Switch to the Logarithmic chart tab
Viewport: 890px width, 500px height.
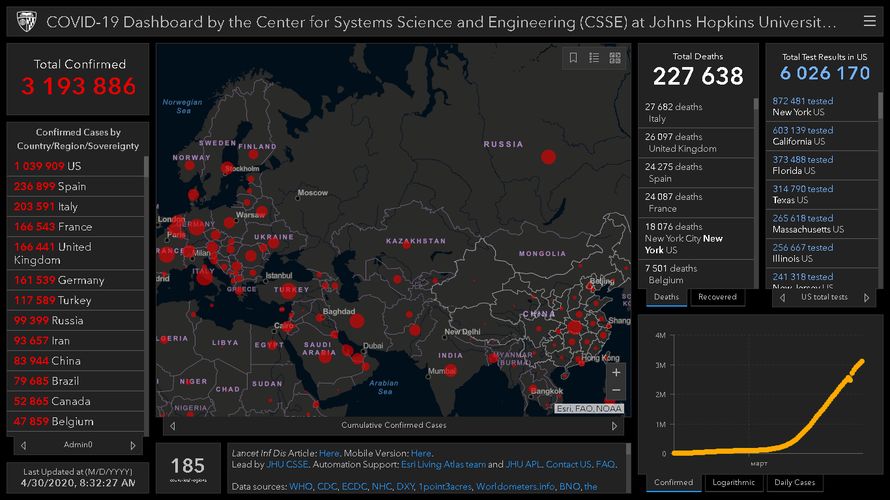pyautogui.click(x=733, y=482)
